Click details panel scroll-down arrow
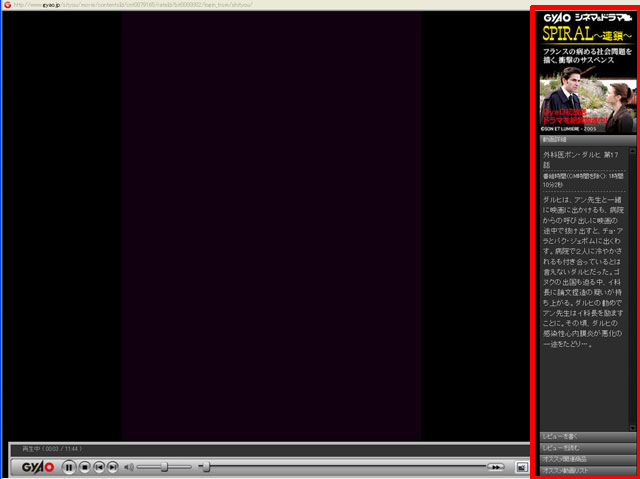 coord(633,428)
